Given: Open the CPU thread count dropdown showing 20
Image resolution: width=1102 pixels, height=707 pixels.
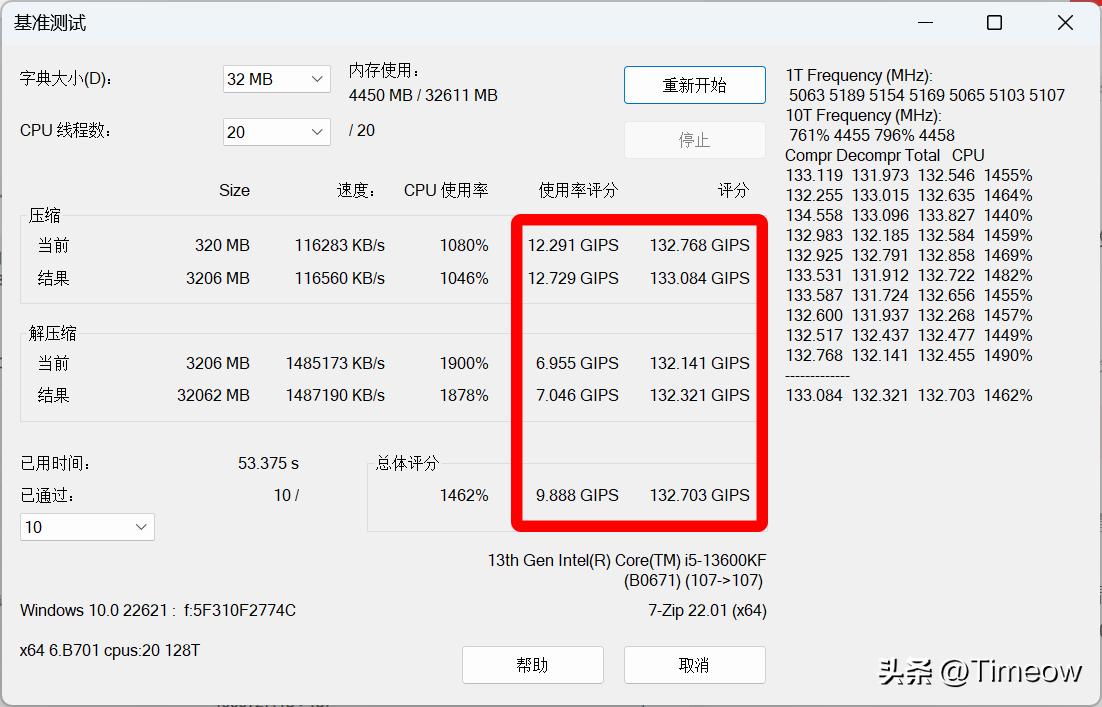Looking at the screenshot, I should click(276, 131).
